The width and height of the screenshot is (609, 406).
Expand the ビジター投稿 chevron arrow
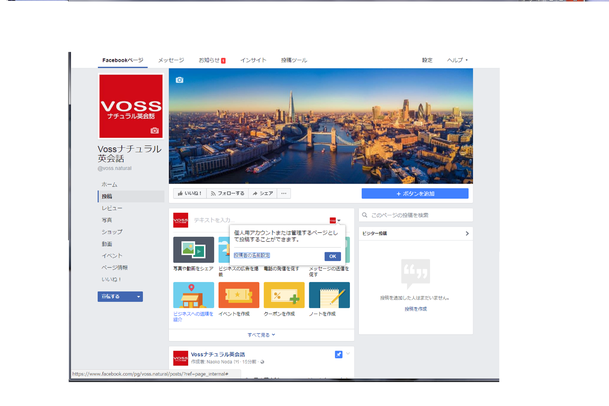click(x=467, y=233)
